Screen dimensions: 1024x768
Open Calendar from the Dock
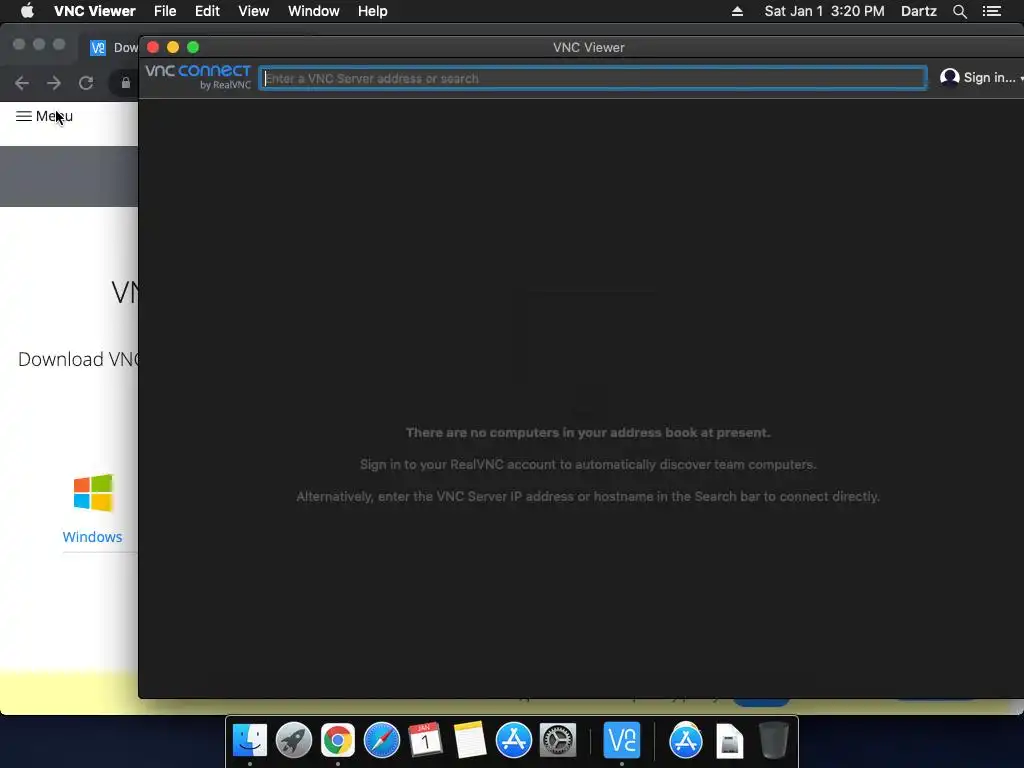[x=425, y=740]
